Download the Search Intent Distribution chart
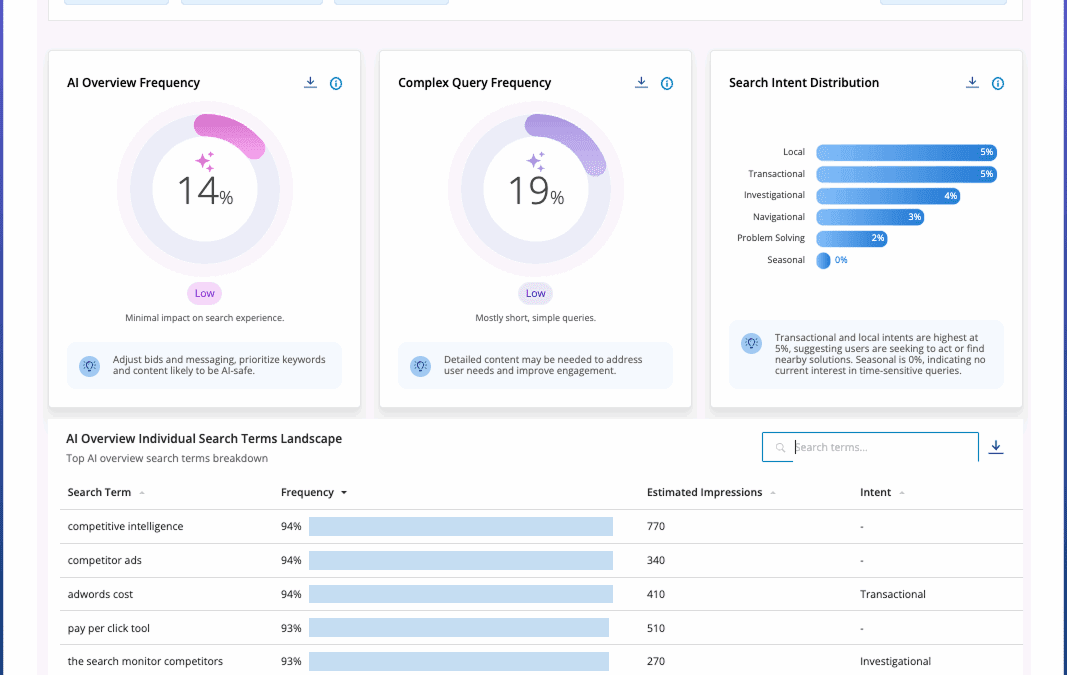 click(x=971, y=83)
